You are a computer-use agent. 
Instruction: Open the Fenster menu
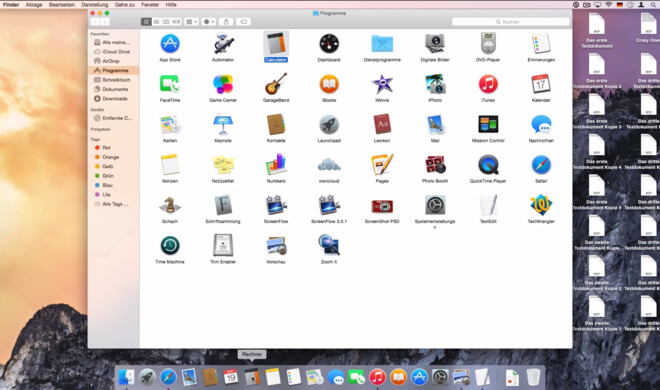coord(150,5)
